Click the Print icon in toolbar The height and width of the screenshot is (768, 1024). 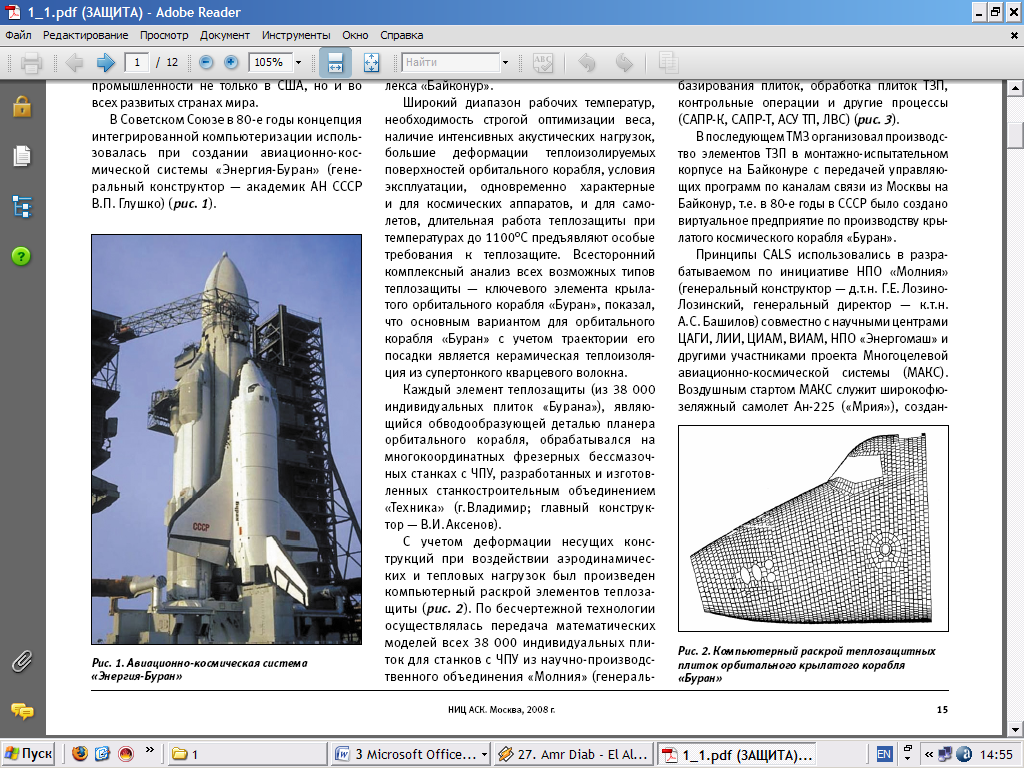31,63
